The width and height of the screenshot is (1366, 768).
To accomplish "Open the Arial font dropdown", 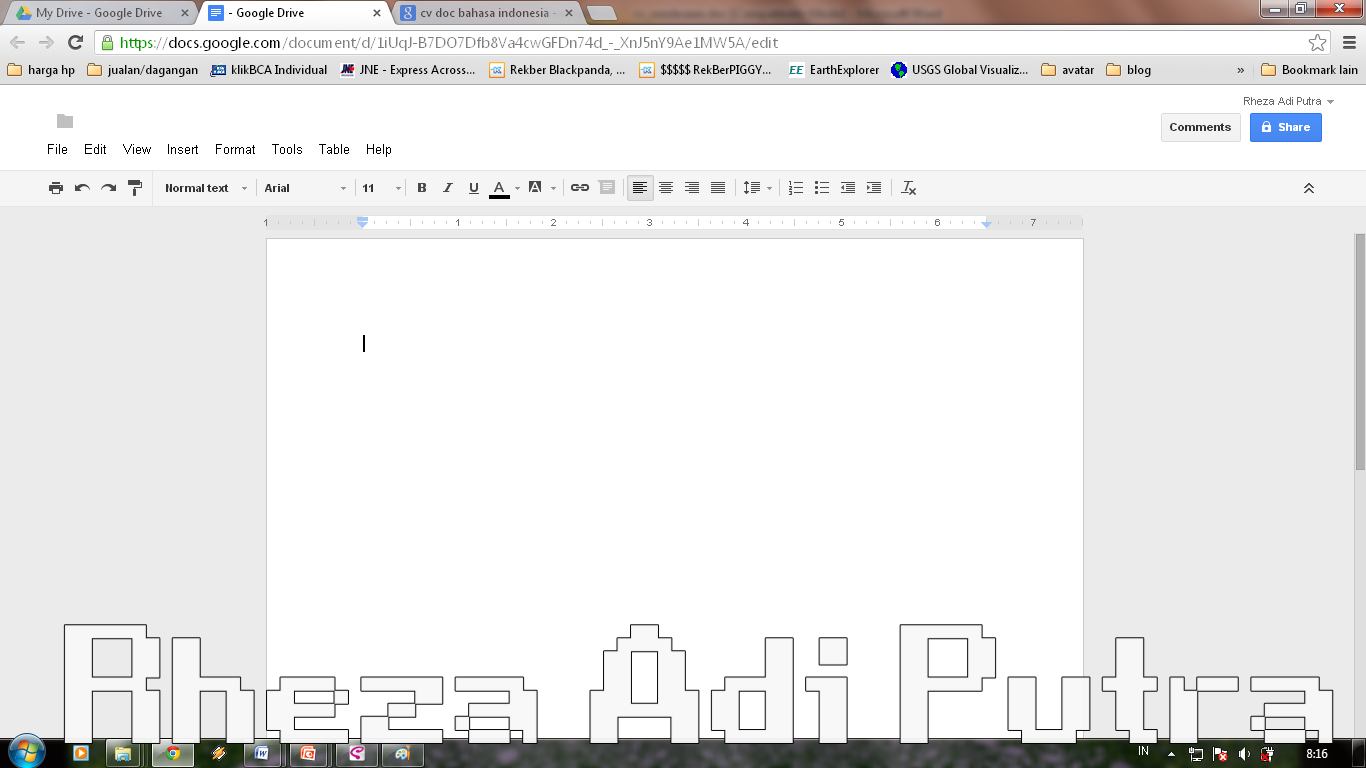I will [x=305, y=188].
